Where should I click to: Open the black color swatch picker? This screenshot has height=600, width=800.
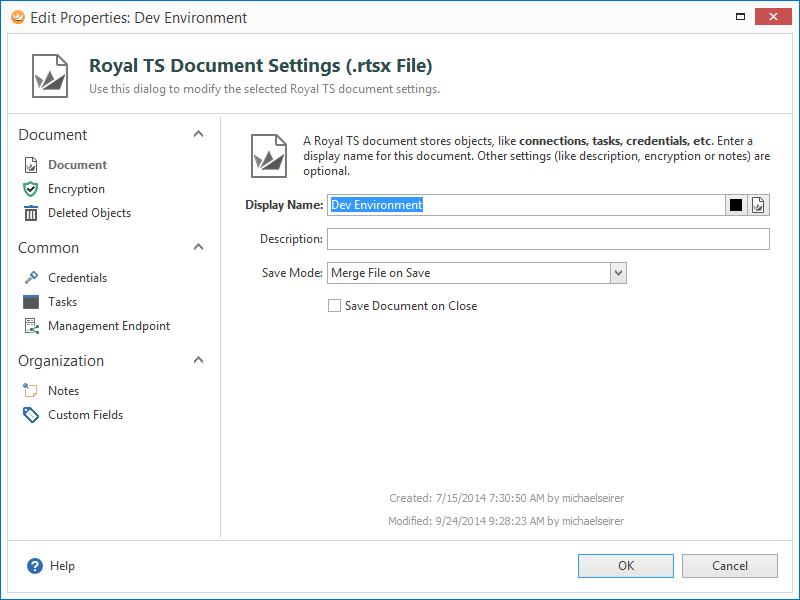point(736,205)
